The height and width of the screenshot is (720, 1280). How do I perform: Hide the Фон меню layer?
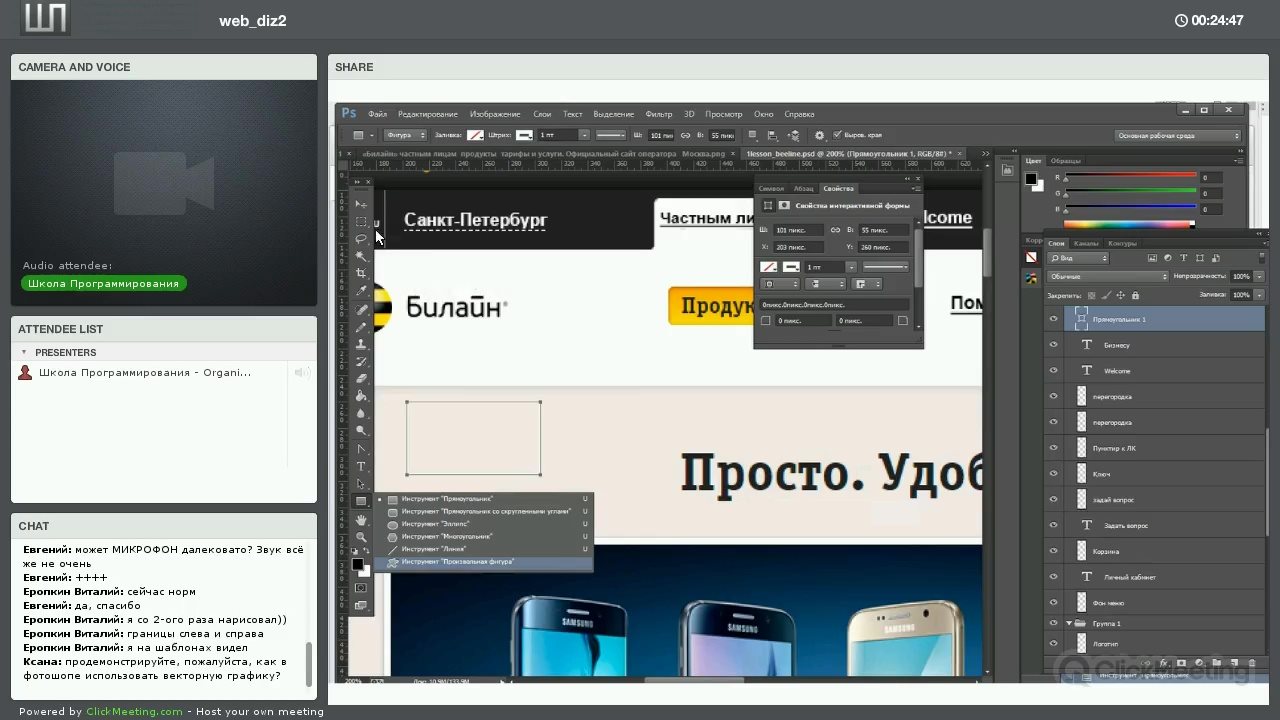1053,602
